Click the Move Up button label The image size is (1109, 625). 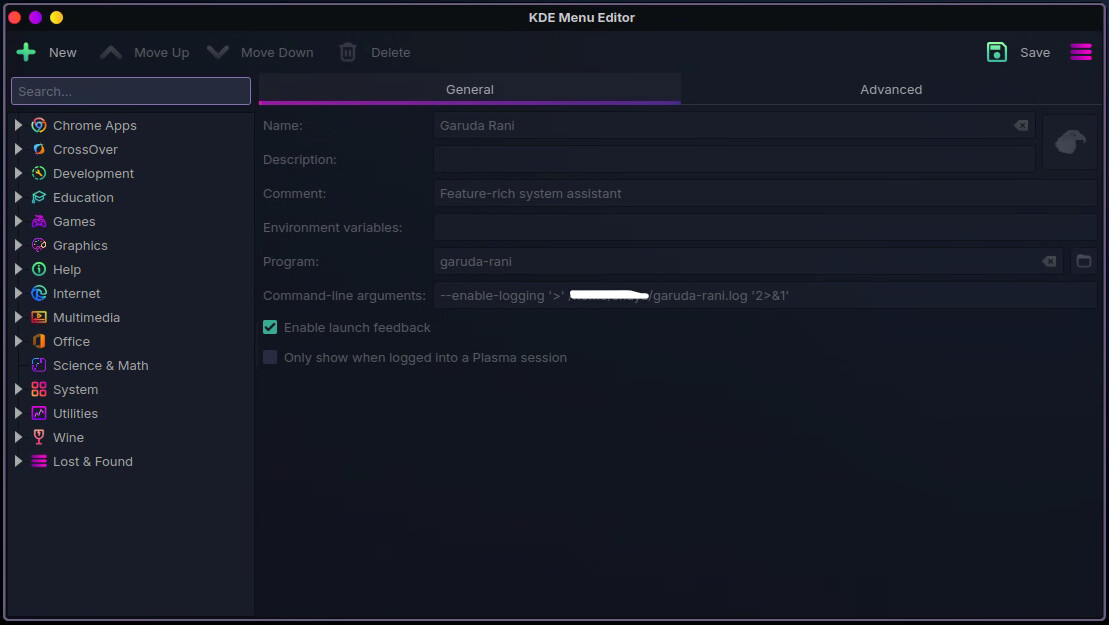(162, 53)
